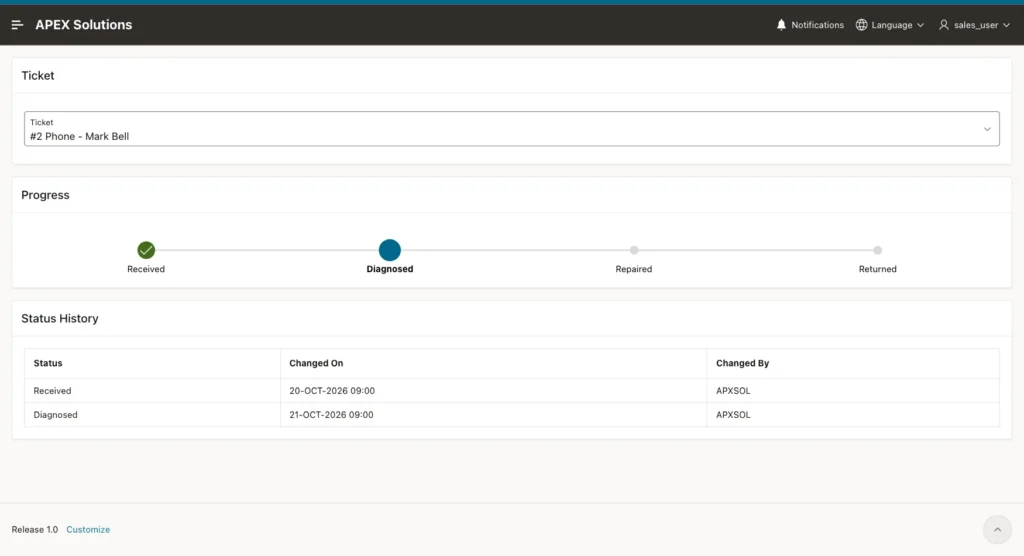
Task: Click the APEX Solutions app title
Action: 84,25
